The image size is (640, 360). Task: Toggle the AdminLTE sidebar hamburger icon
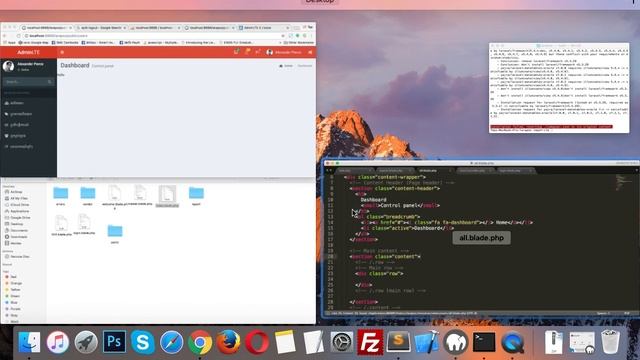62,52
